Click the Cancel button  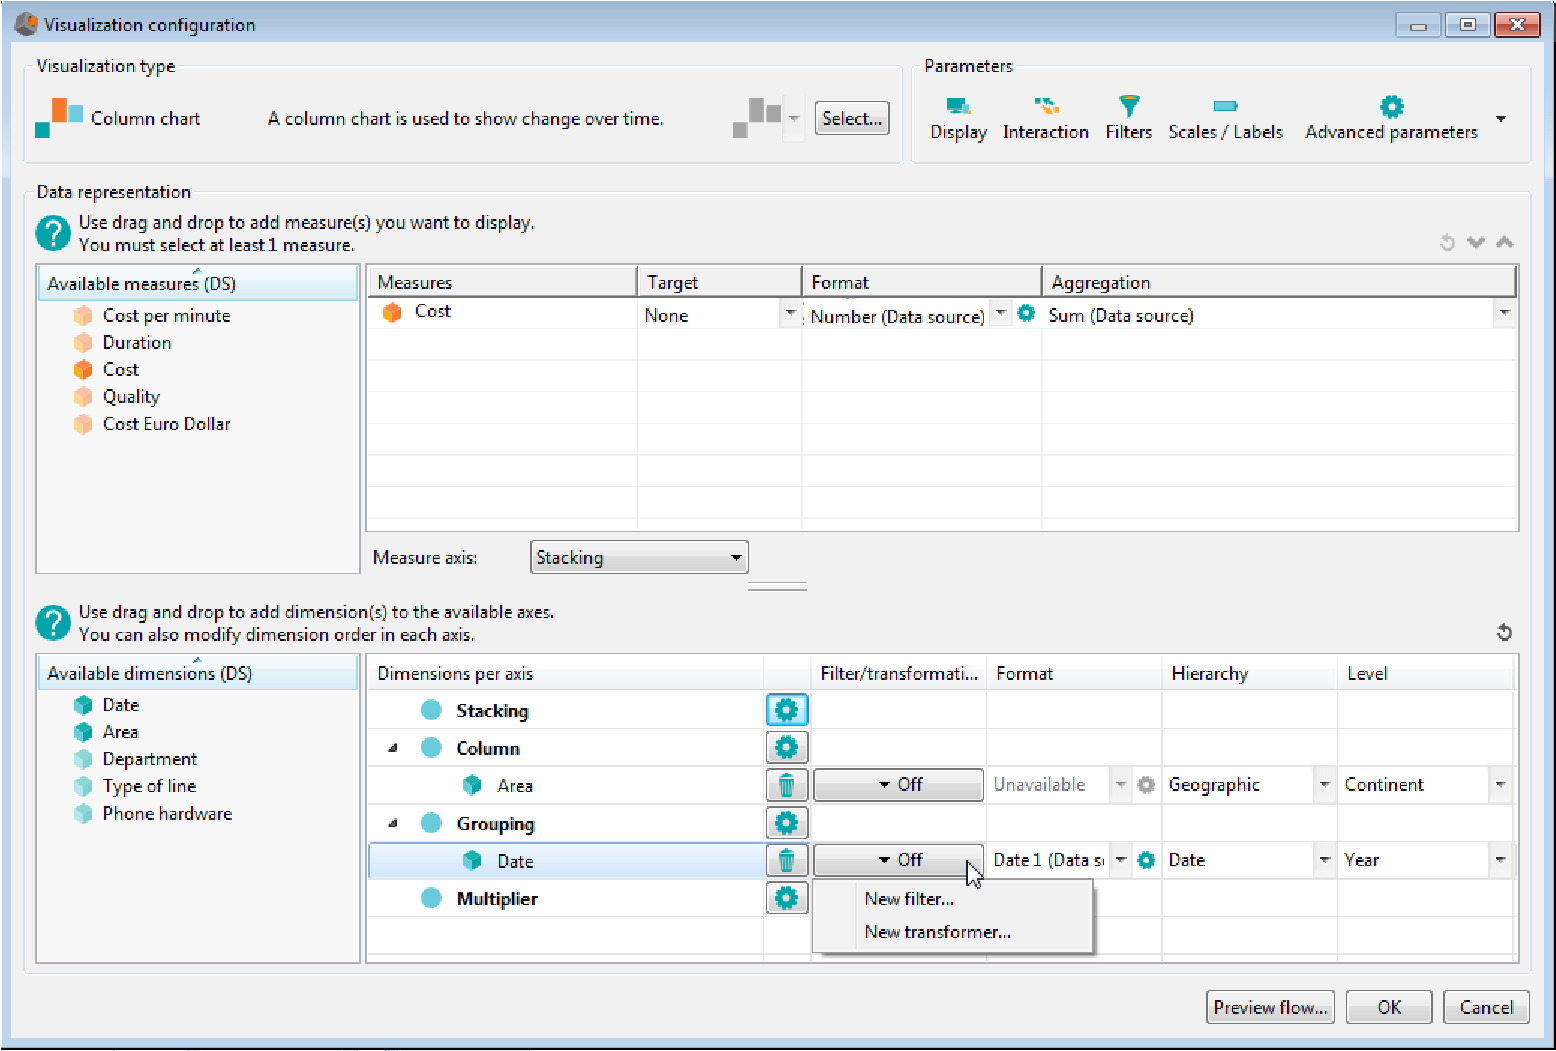click(1486, 1007)
